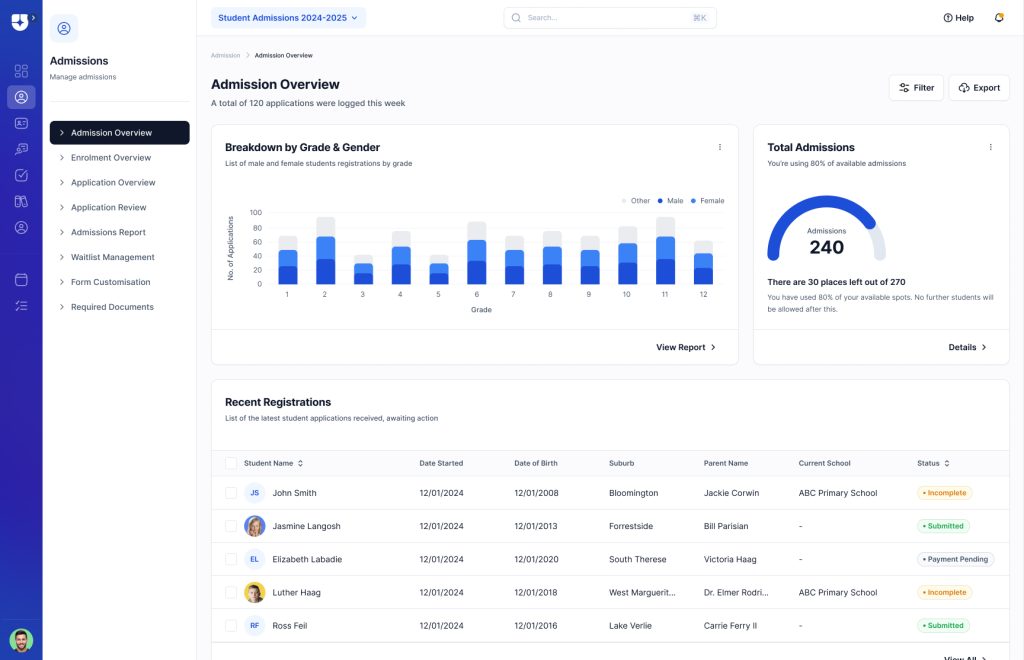Open the checklist icon in left rail
The width and height of the screenshot is (1024, 660).
(x=22, y=306)
